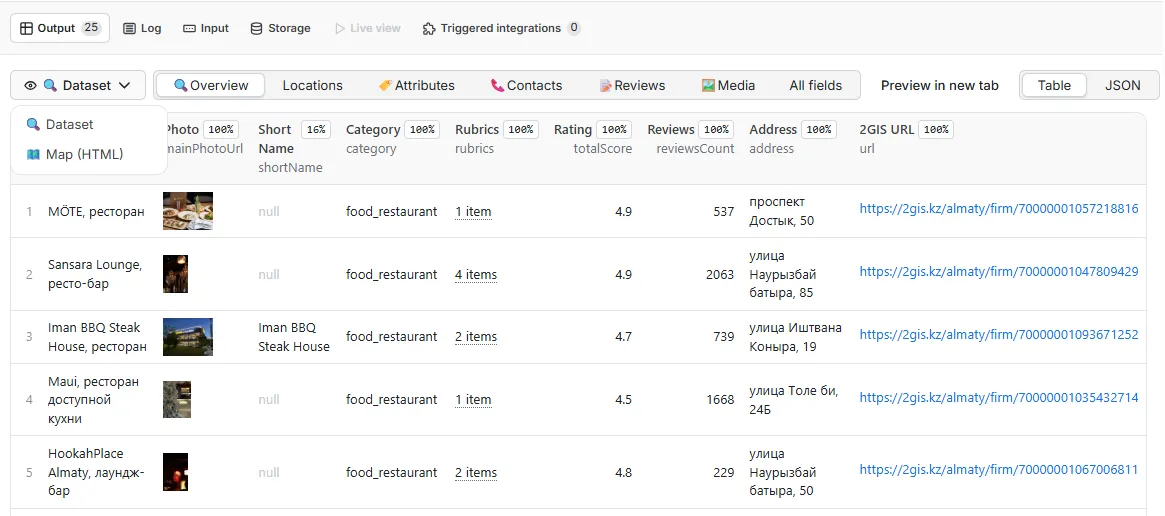This screenshot has height=516, width=1165.
Task: Select the Overview fields view
Action: 210,85
